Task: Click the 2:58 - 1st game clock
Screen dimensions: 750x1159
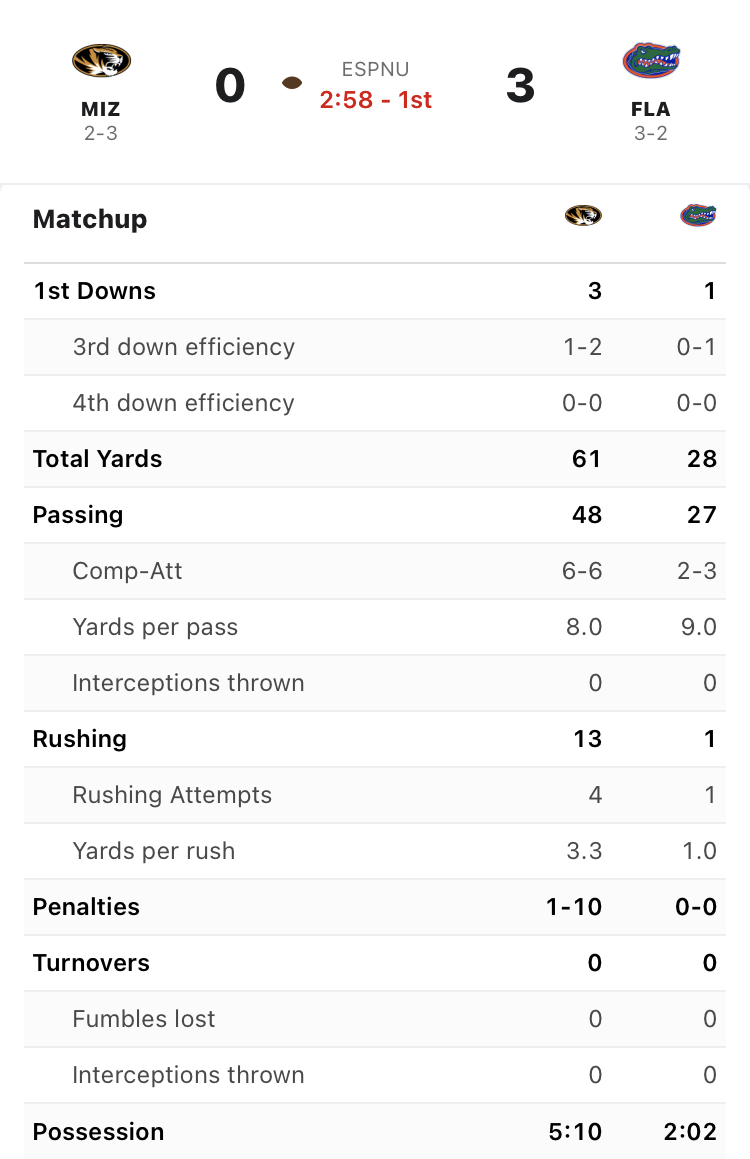Action: tap(375, 100)
